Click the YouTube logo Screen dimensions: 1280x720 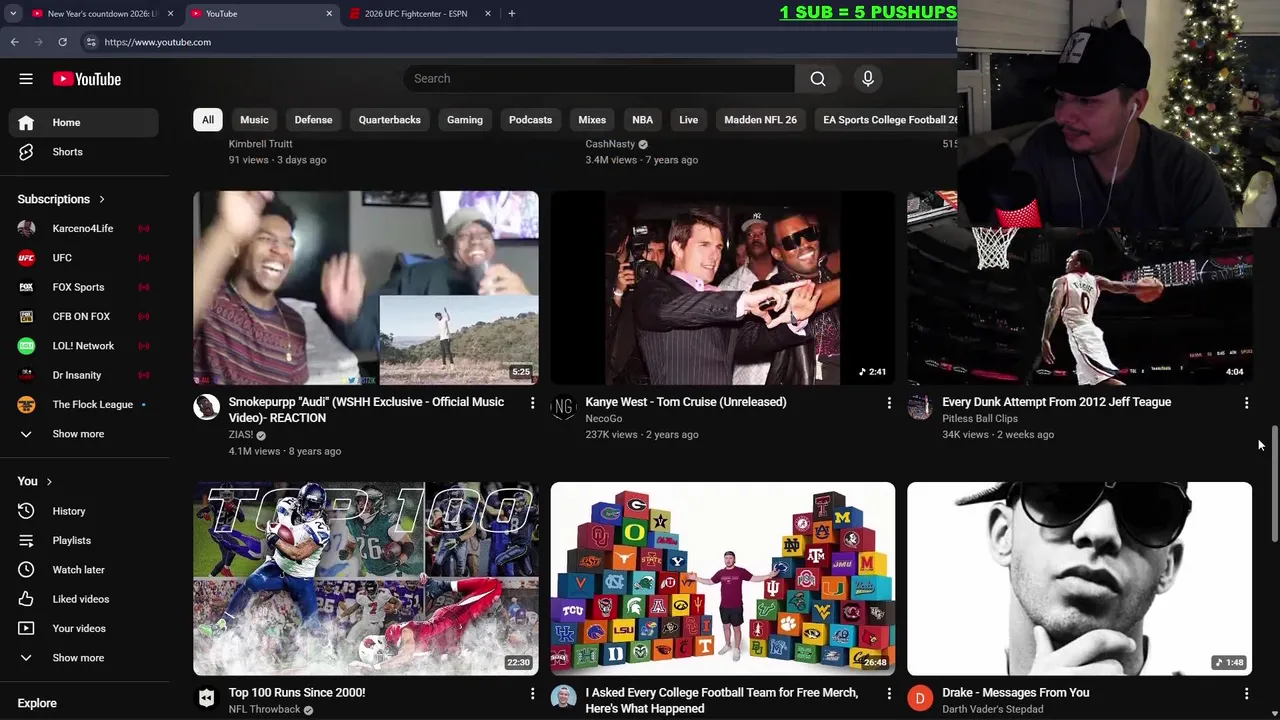click(87, 79)
